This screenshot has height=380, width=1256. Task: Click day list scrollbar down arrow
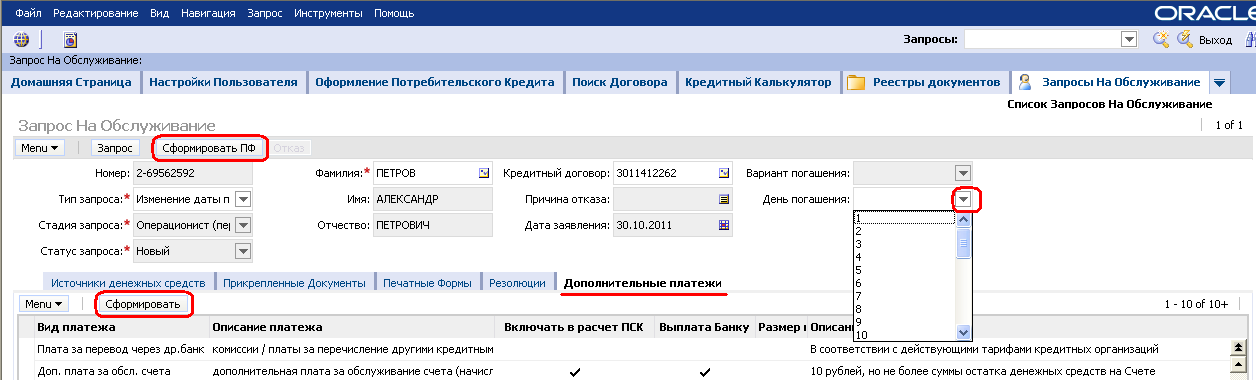[x=964, y=332]
